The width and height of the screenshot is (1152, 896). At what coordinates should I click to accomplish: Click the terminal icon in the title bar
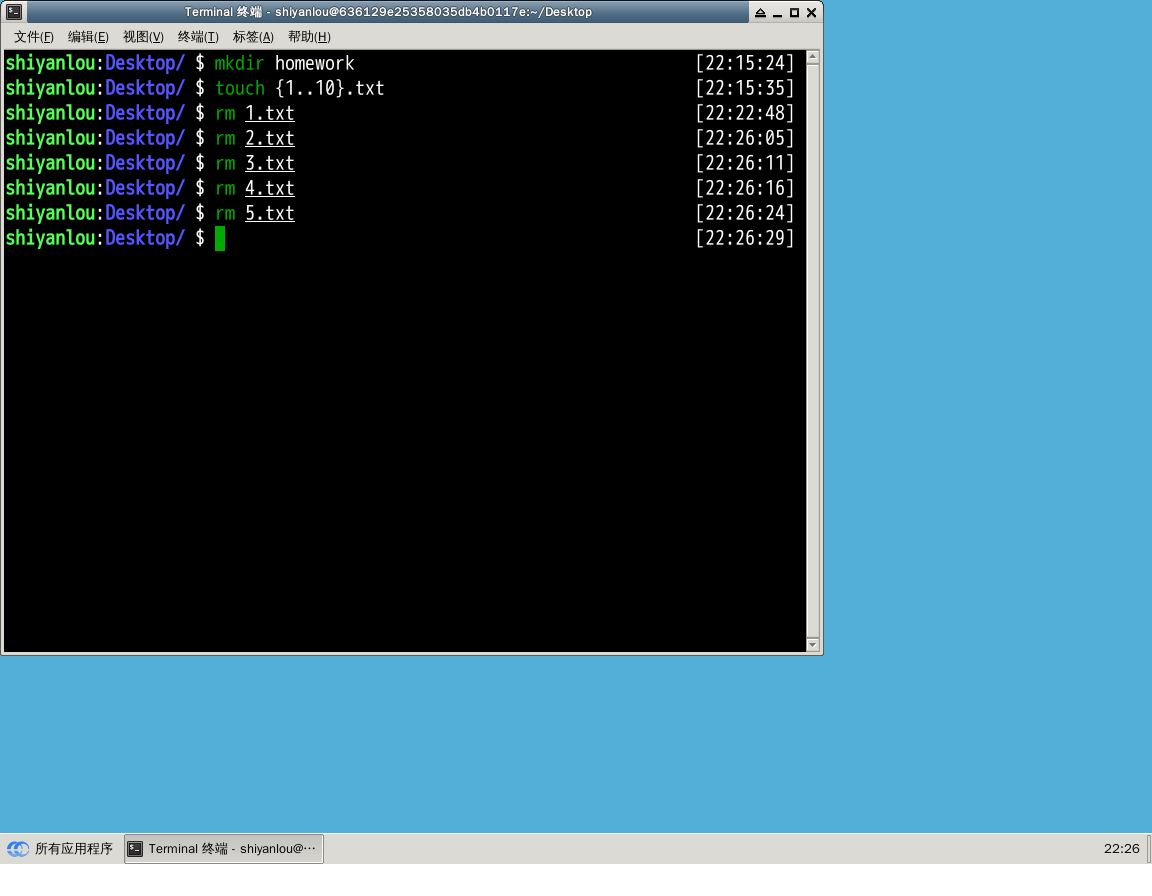point(14,12)
